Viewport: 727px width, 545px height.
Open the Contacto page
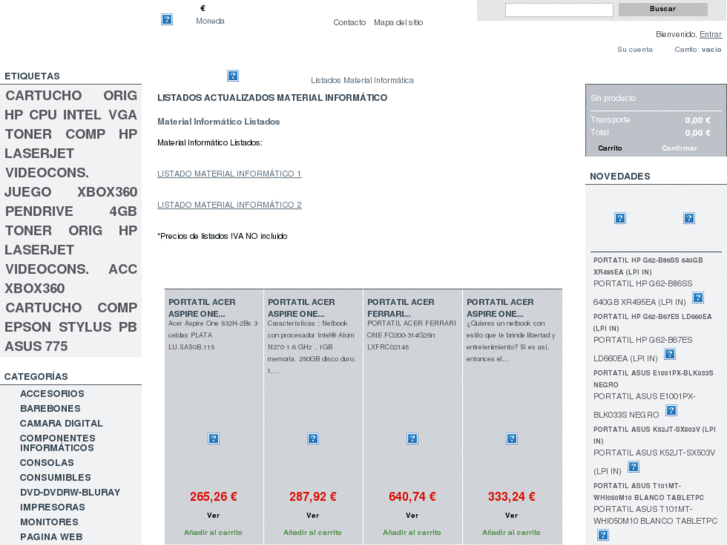click(x=350, y=22)
